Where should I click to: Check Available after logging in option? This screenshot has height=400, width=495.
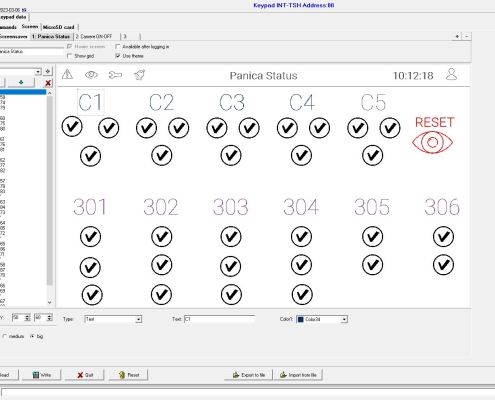118,47
